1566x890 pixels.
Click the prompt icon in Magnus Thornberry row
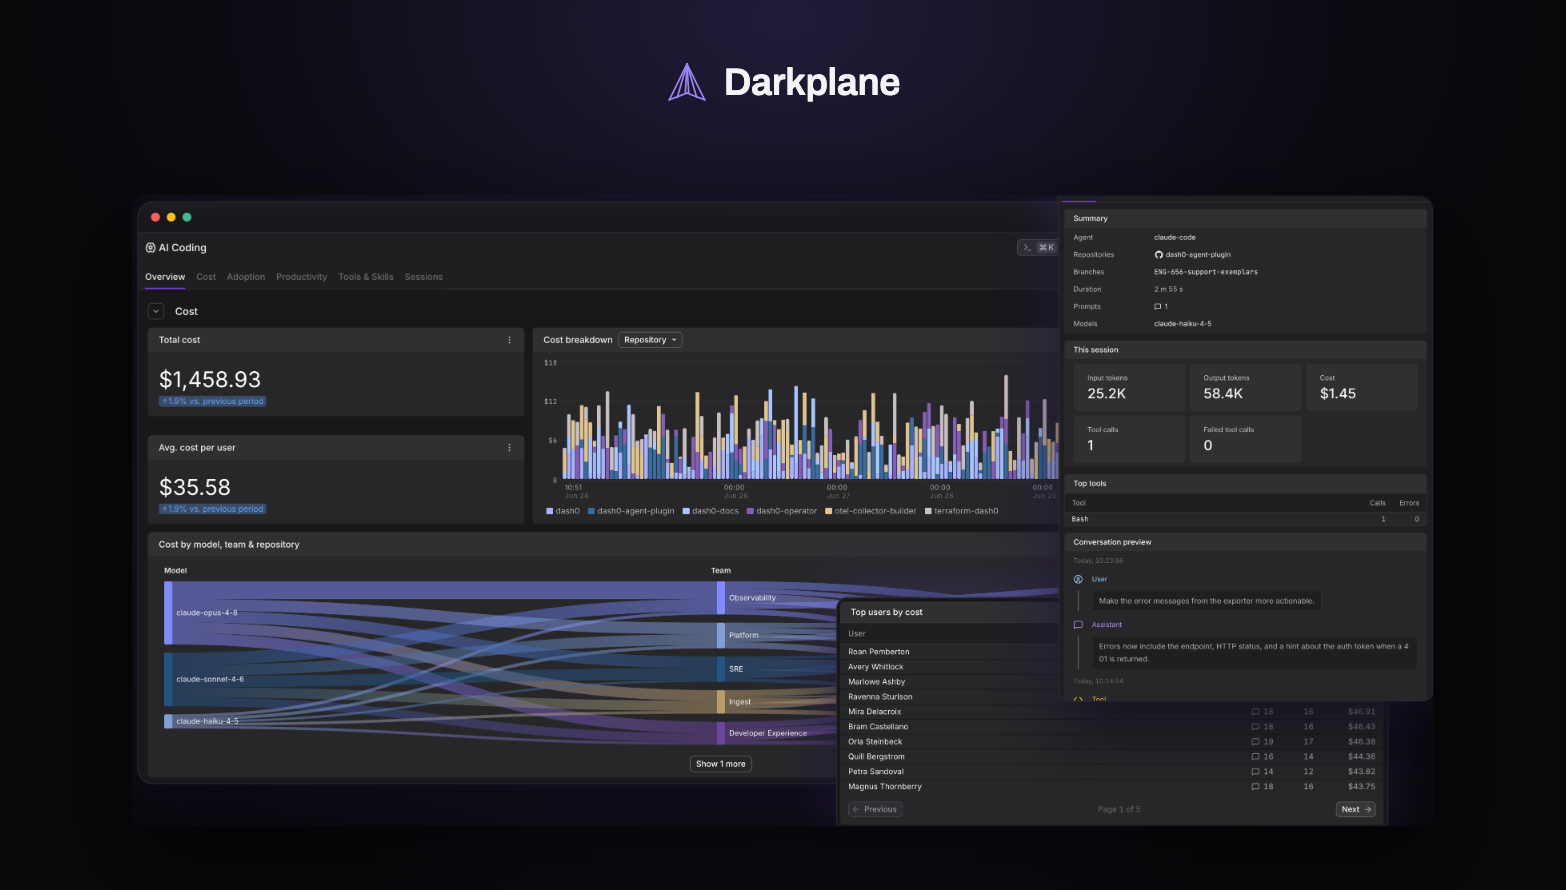[1255, 787]
